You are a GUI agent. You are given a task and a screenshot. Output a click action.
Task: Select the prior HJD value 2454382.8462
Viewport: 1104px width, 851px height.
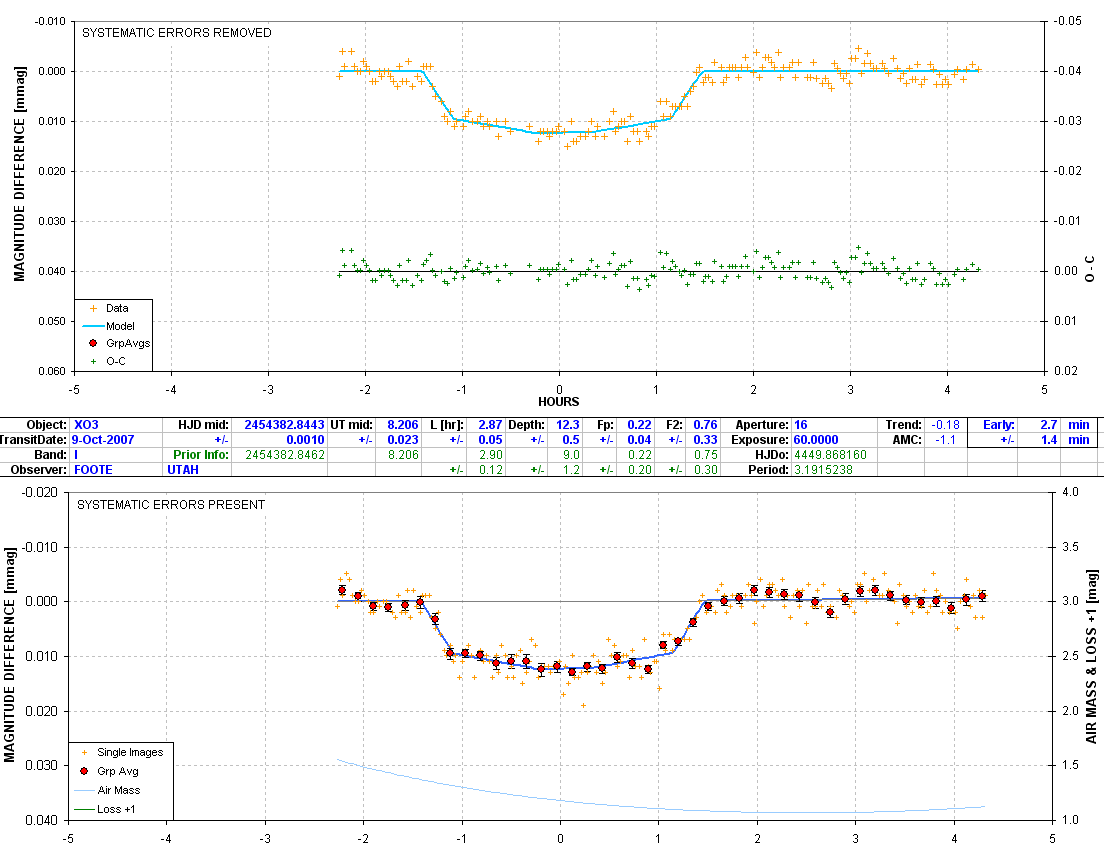284,455
